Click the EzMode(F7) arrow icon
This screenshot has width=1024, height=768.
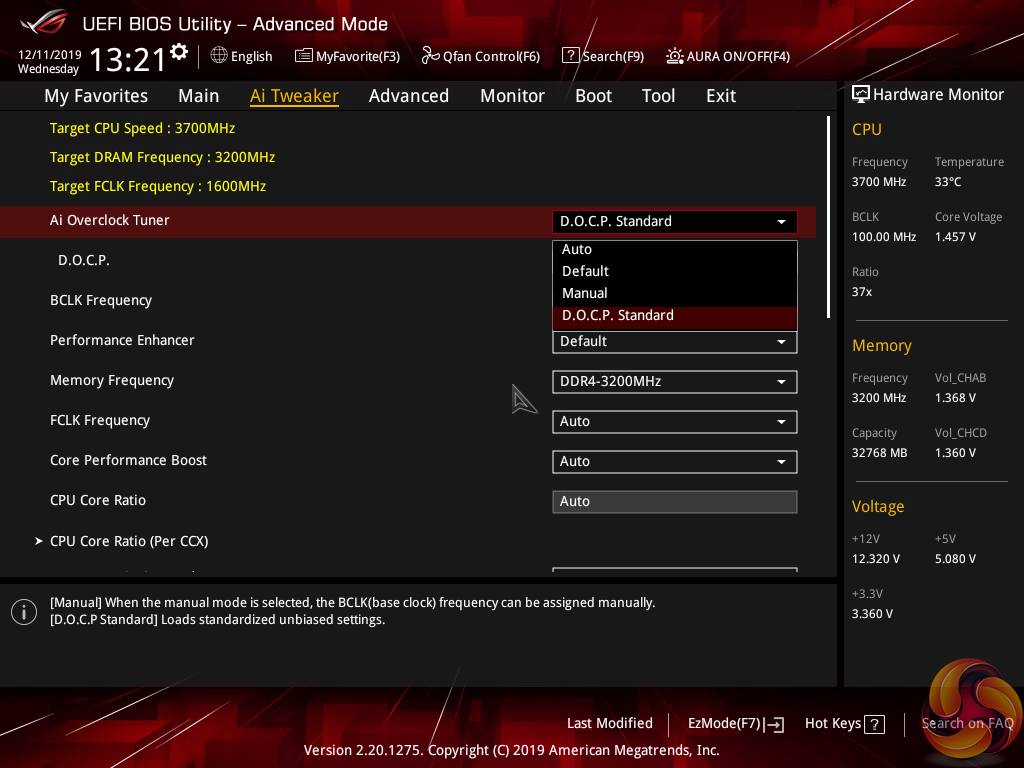775,724
